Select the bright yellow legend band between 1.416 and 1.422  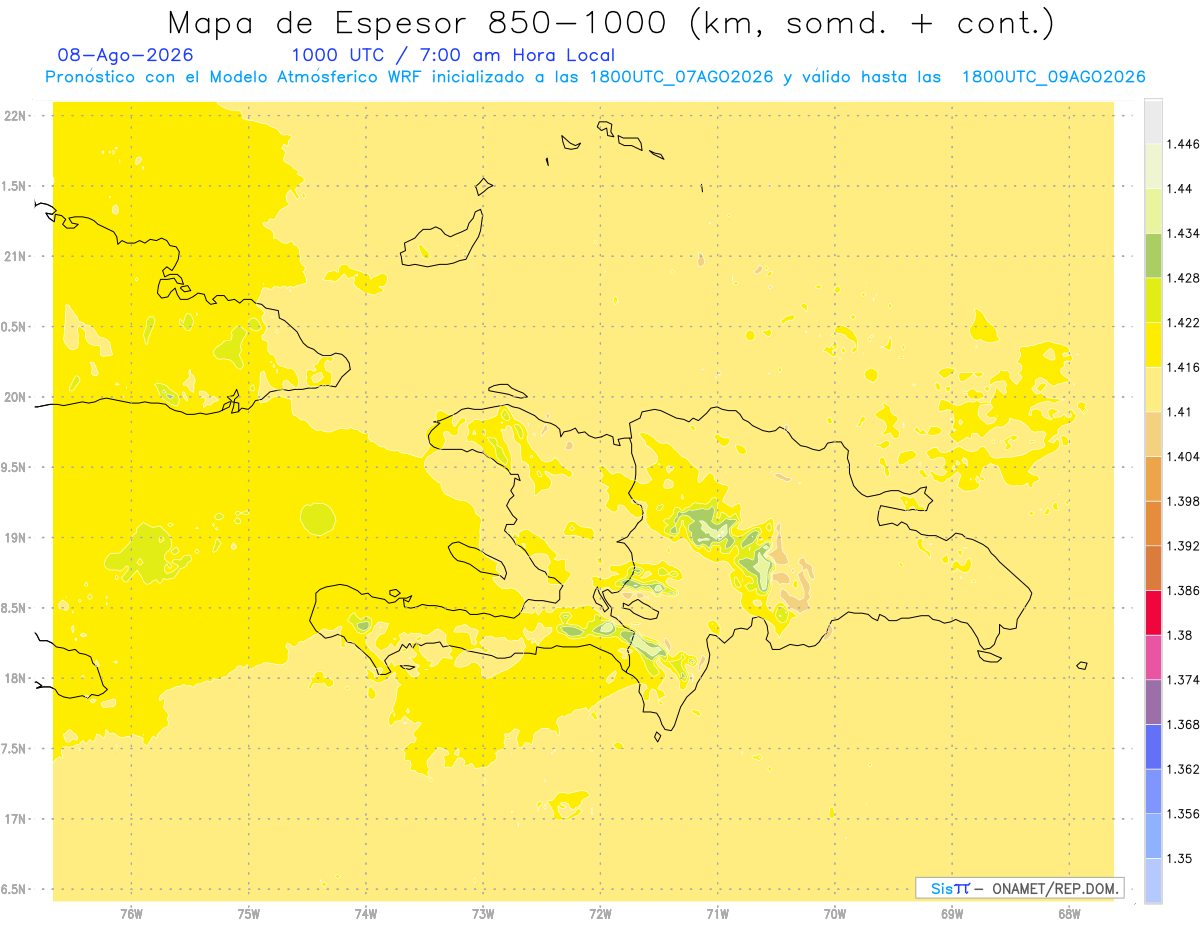coord(1153,344)
